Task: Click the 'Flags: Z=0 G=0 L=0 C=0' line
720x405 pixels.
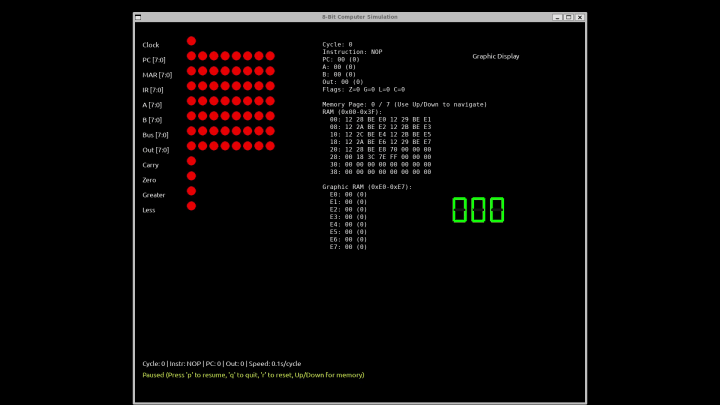Action: pyautogui.click(x=364, y=90)
